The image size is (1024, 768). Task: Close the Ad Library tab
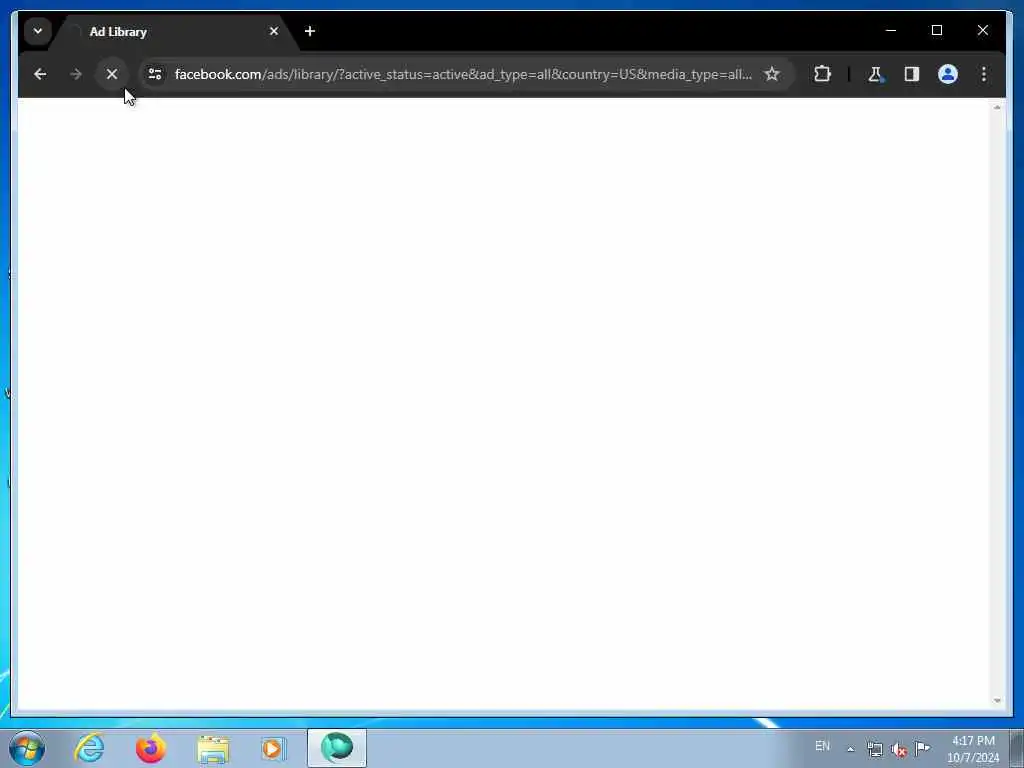274,31
